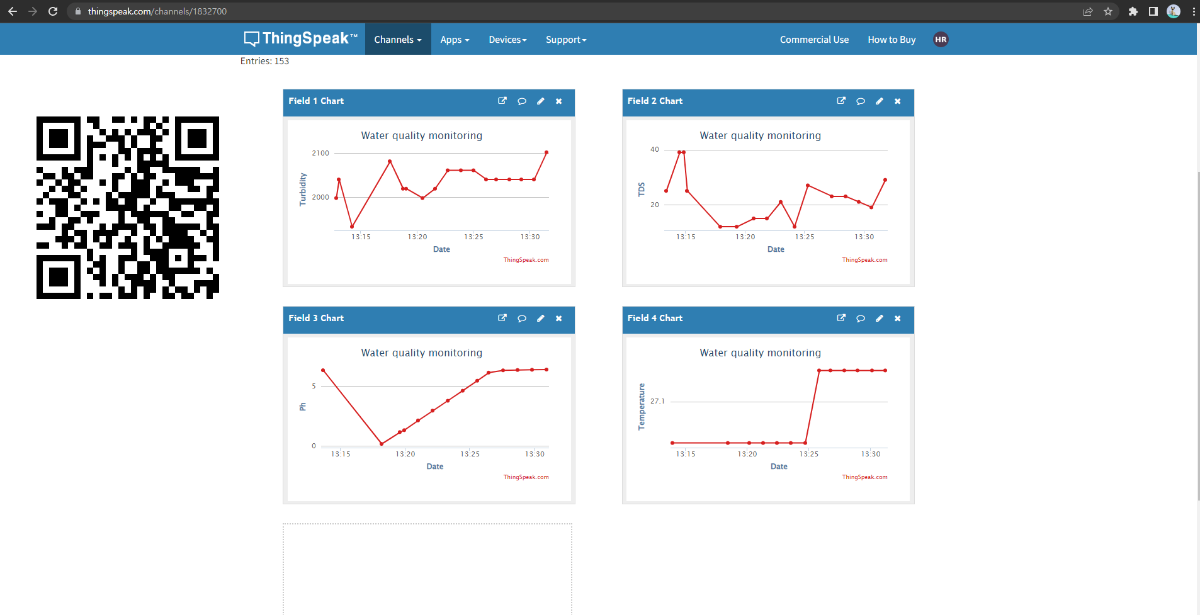Open Field 4 Chart in new window

point(841,318)
